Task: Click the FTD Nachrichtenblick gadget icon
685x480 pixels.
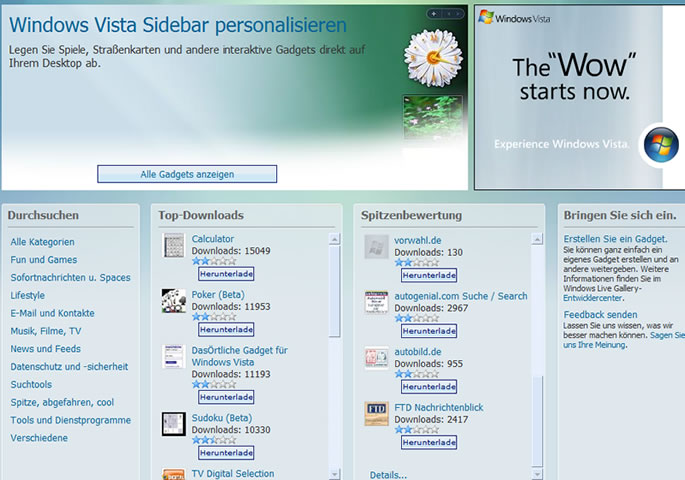Action: 376,414
